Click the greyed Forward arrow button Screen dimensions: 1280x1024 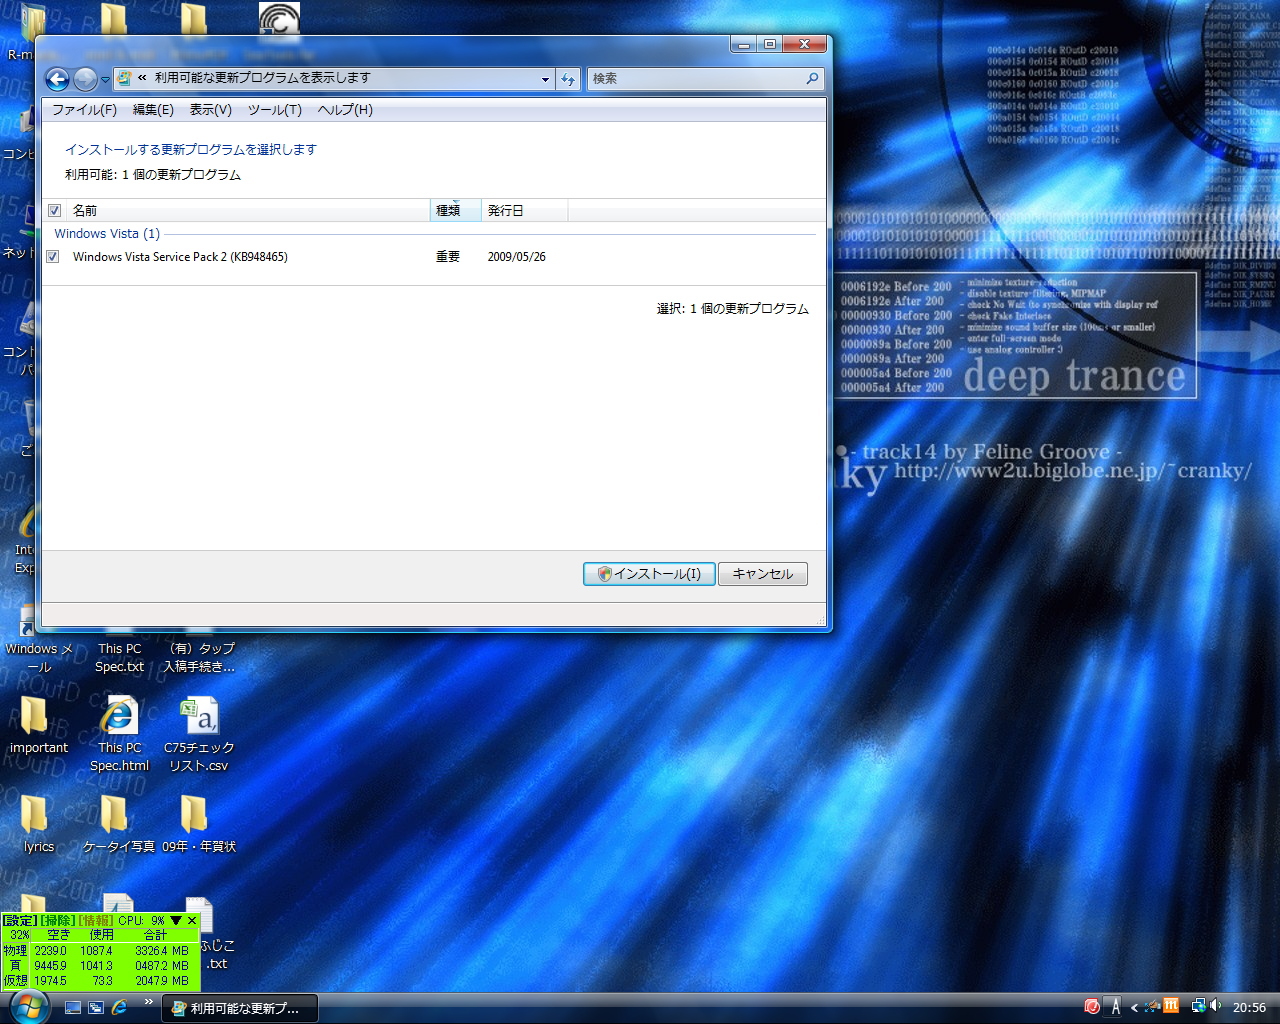86,79
